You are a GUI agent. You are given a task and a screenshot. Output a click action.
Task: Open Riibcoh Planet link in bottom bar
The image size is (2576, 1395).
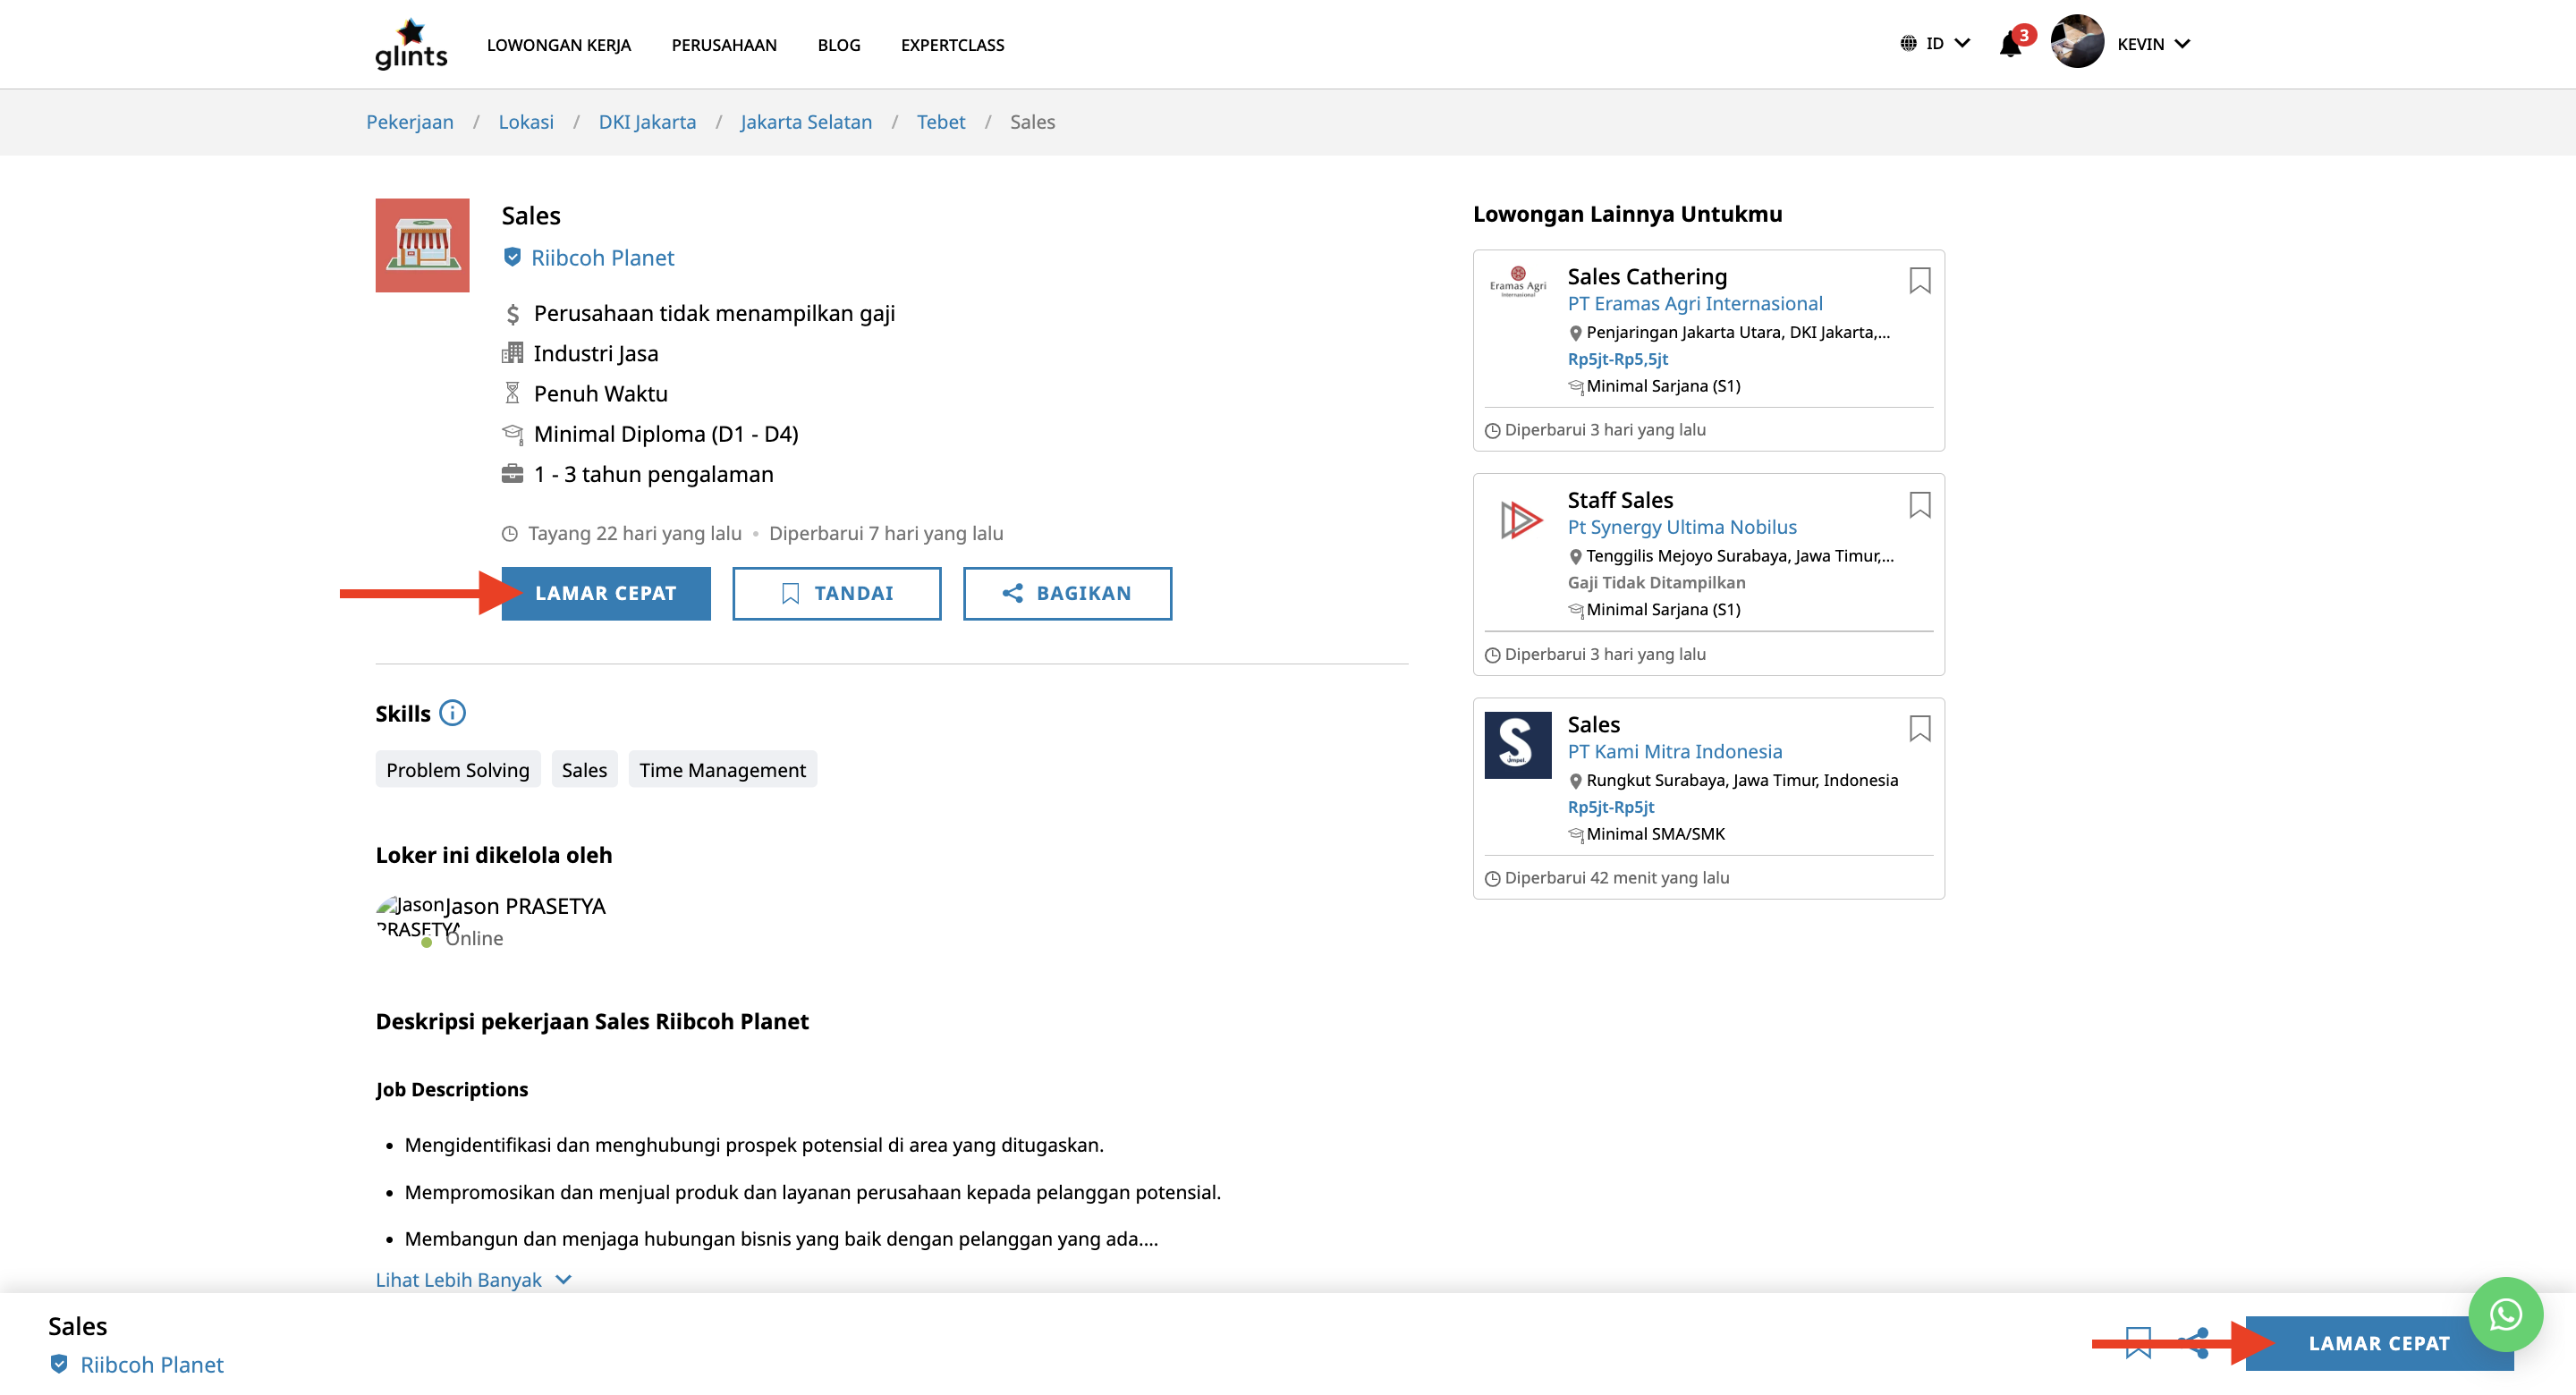(x=152, y=1365)
